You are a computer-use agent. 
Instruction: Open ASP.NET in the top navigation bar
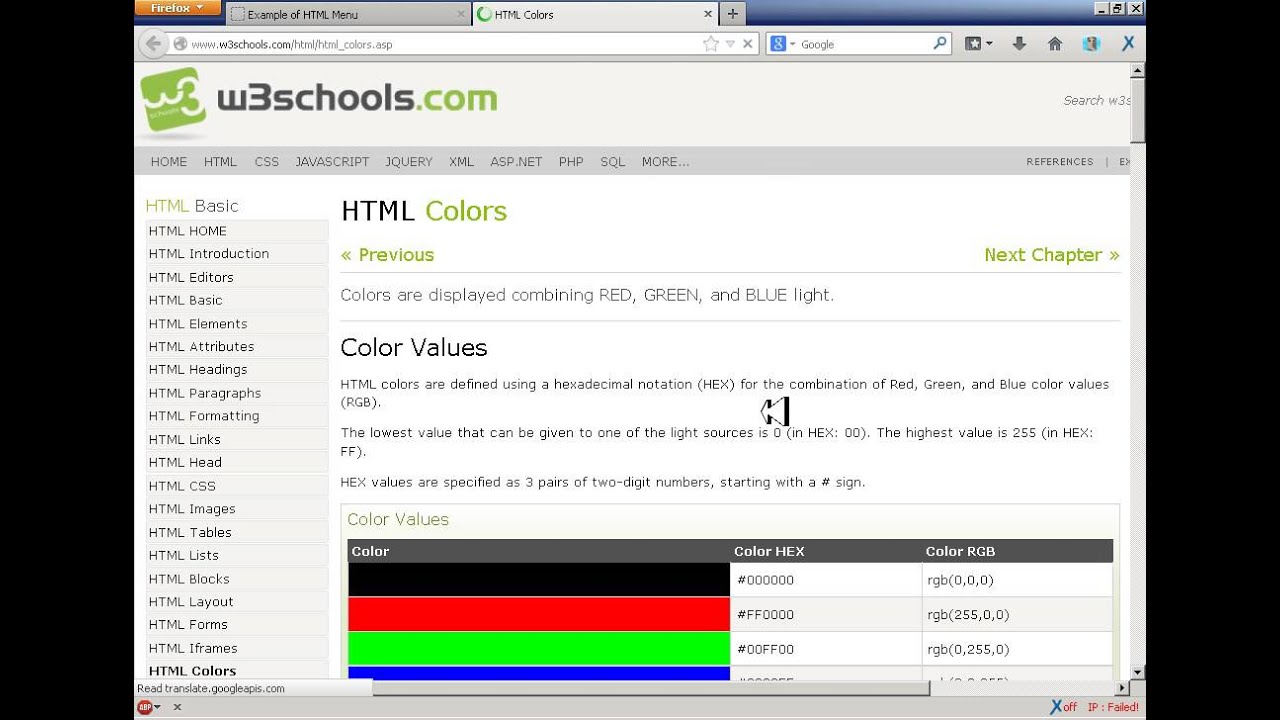(x=516, y=162)
